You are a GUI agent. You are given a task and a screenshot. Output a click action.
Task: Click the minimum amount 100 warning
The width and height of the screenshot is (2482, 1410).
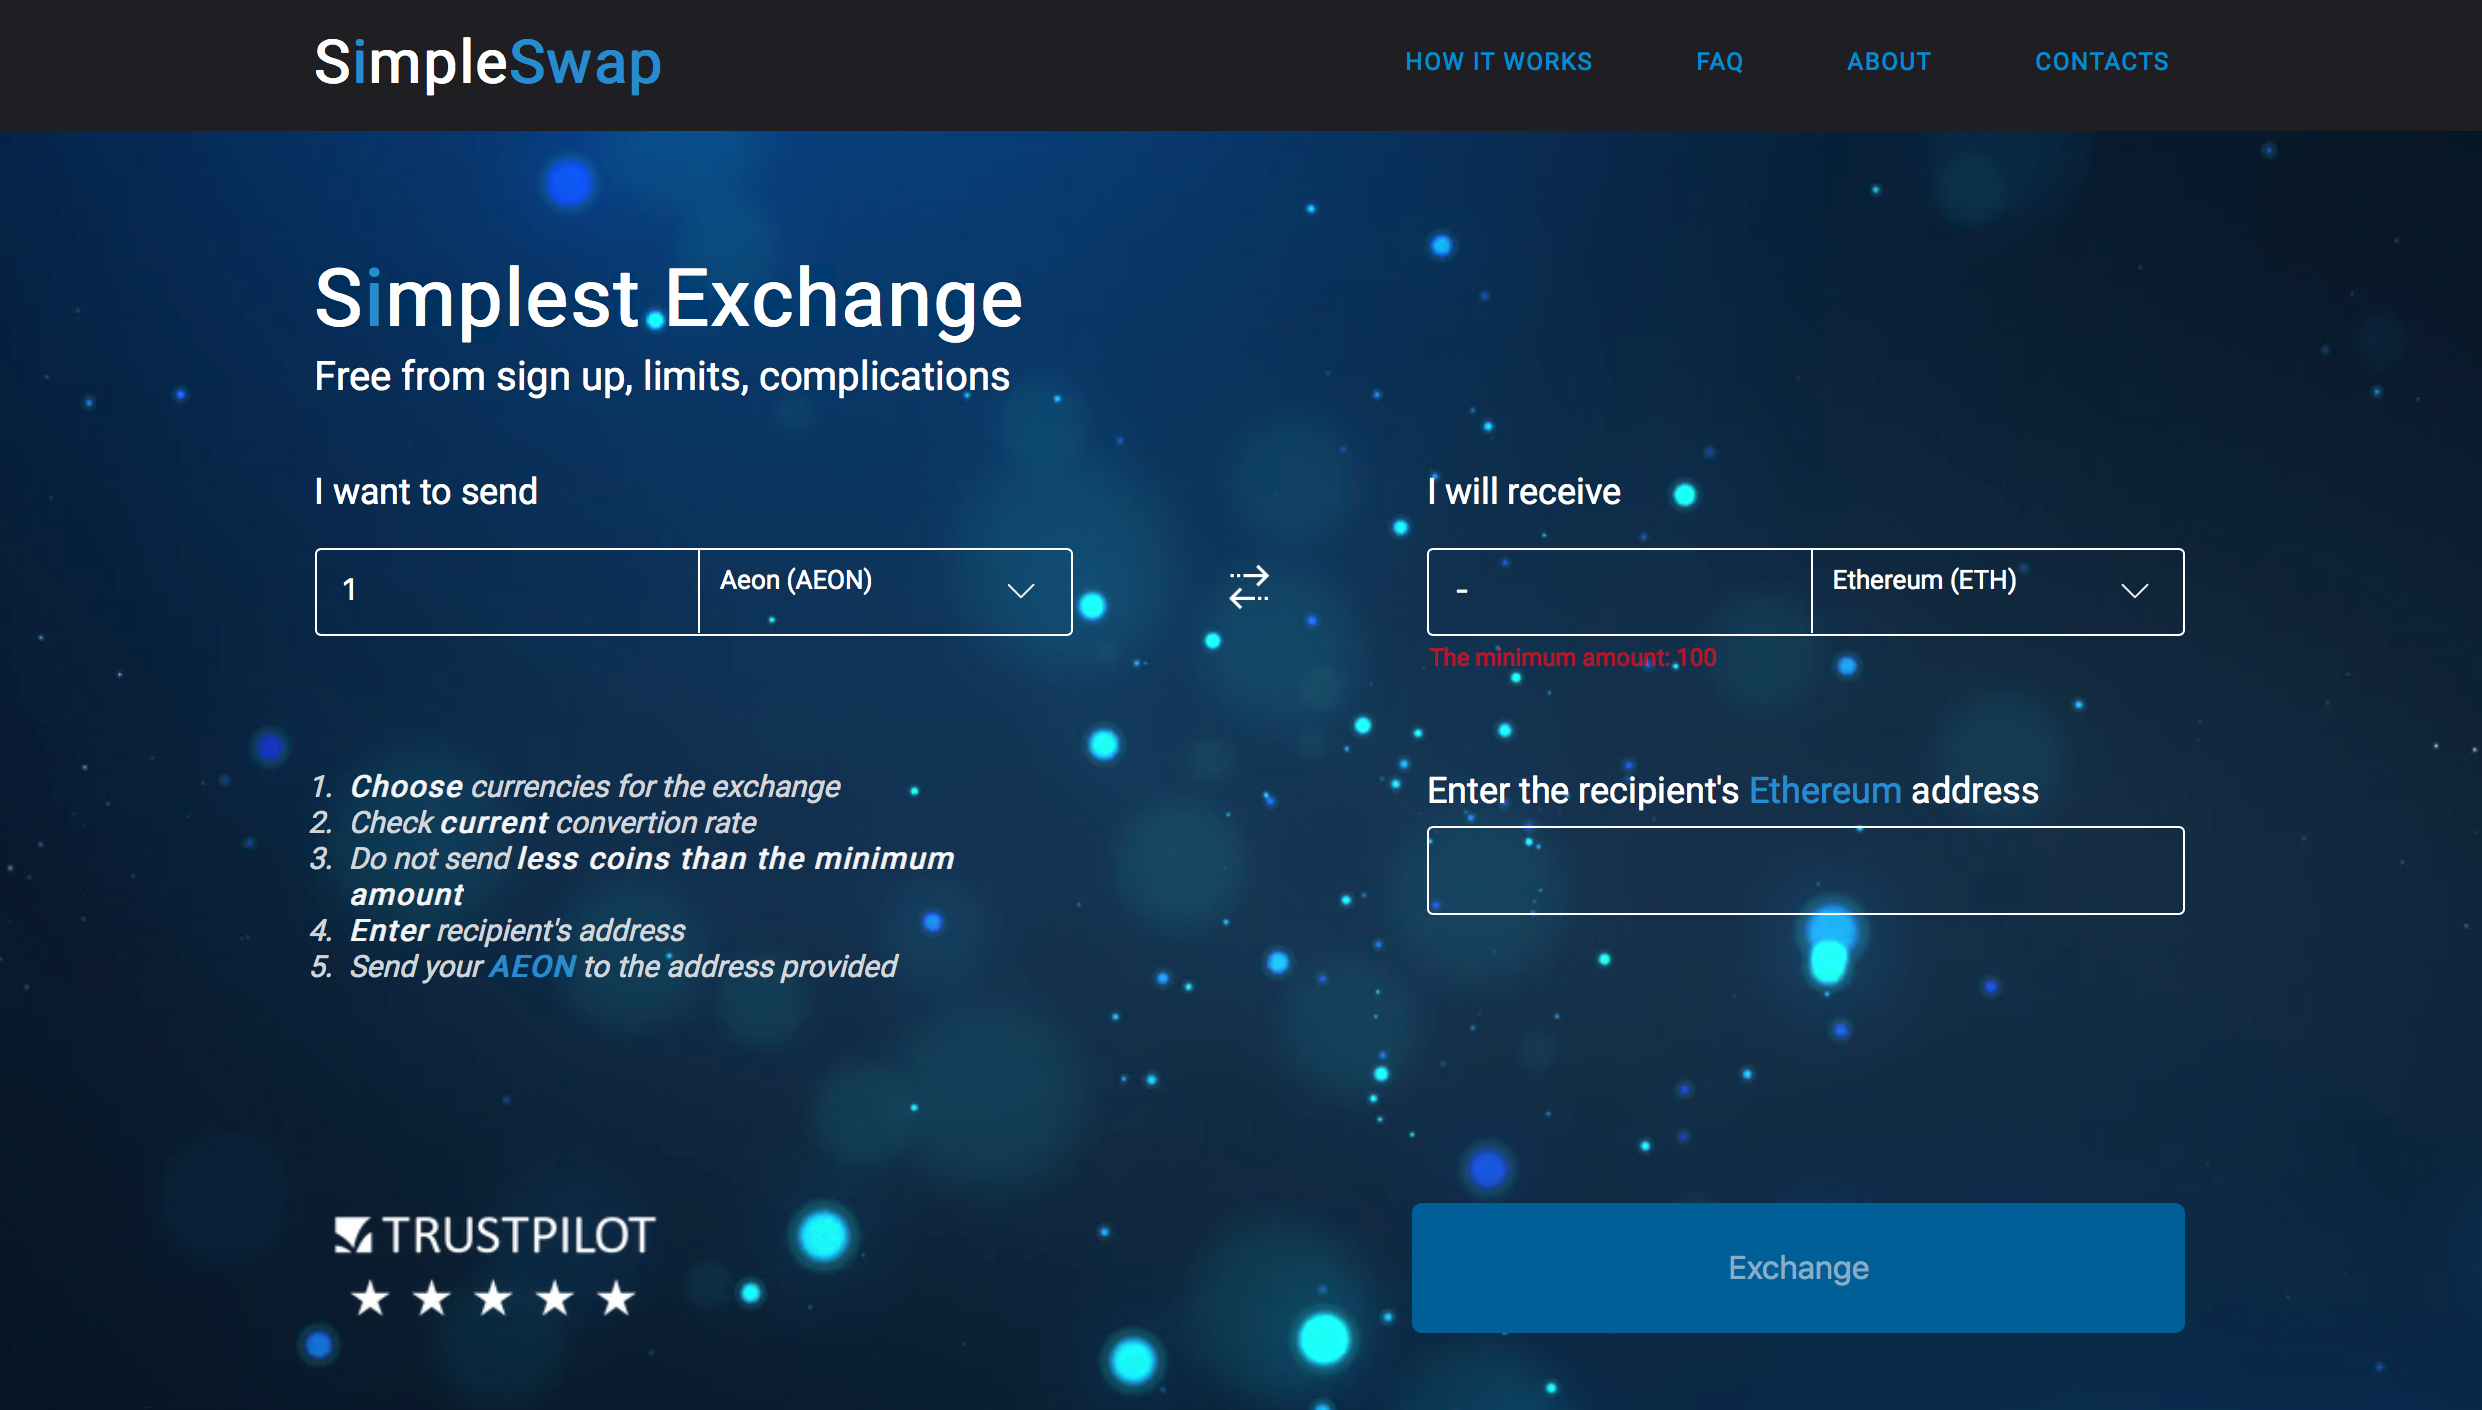[x=1572, y=658]
